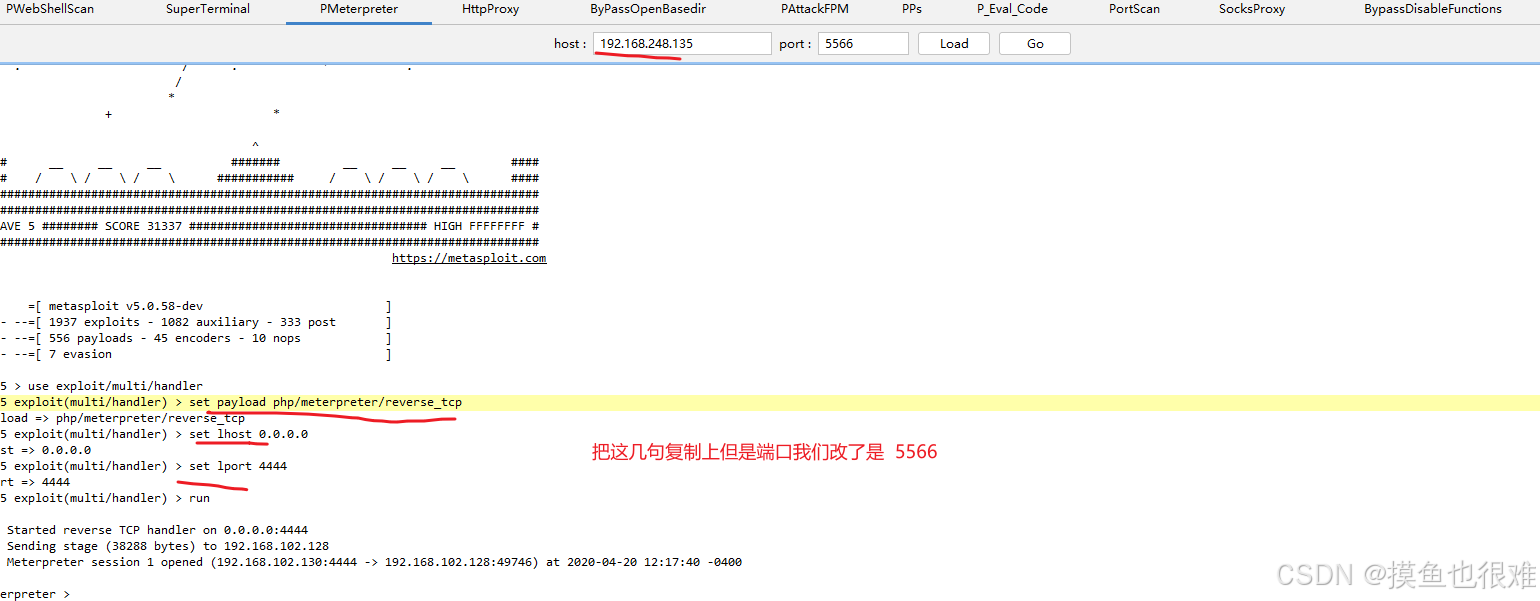The width and height of the screenshot is (1540, 601).
Task: Open the P_Eval_Code tab
Action: pos(1012,9)
